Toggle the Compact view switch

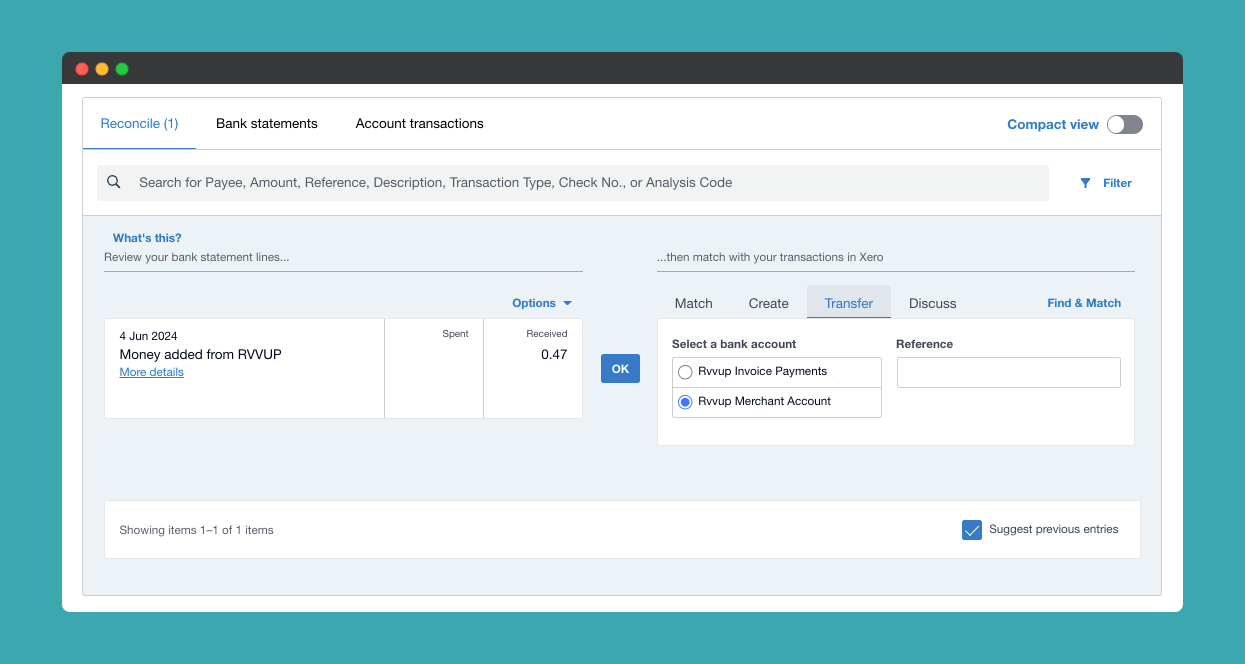click(1124, 125)
